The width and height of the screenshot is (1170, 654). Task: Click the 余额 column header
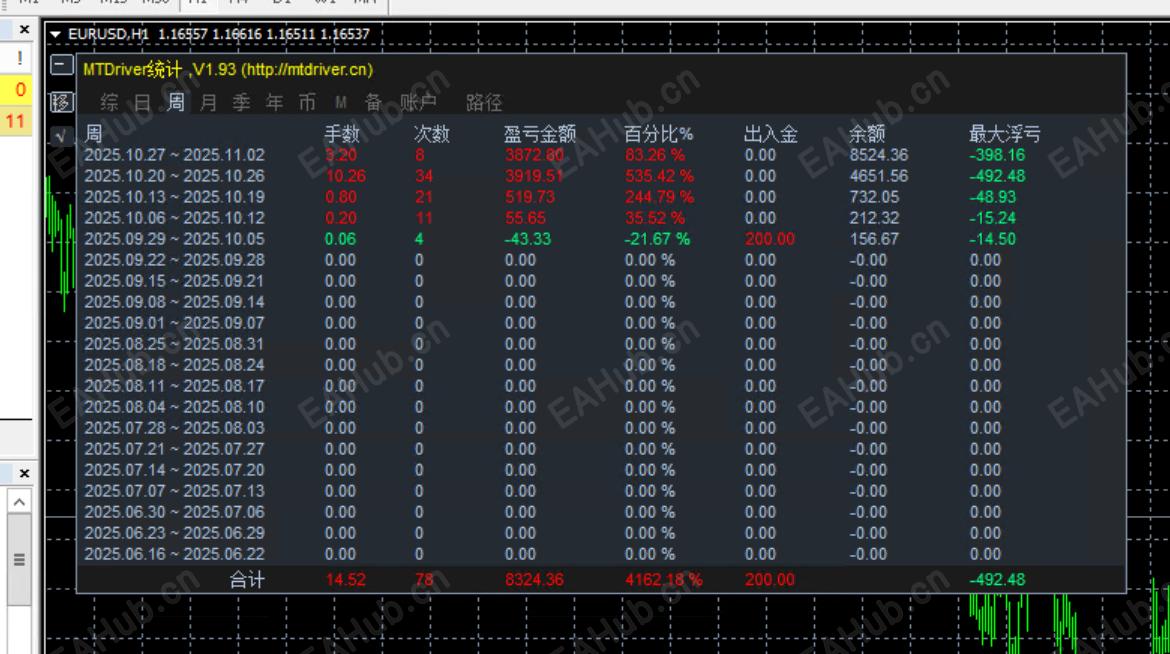click(867, 134)
